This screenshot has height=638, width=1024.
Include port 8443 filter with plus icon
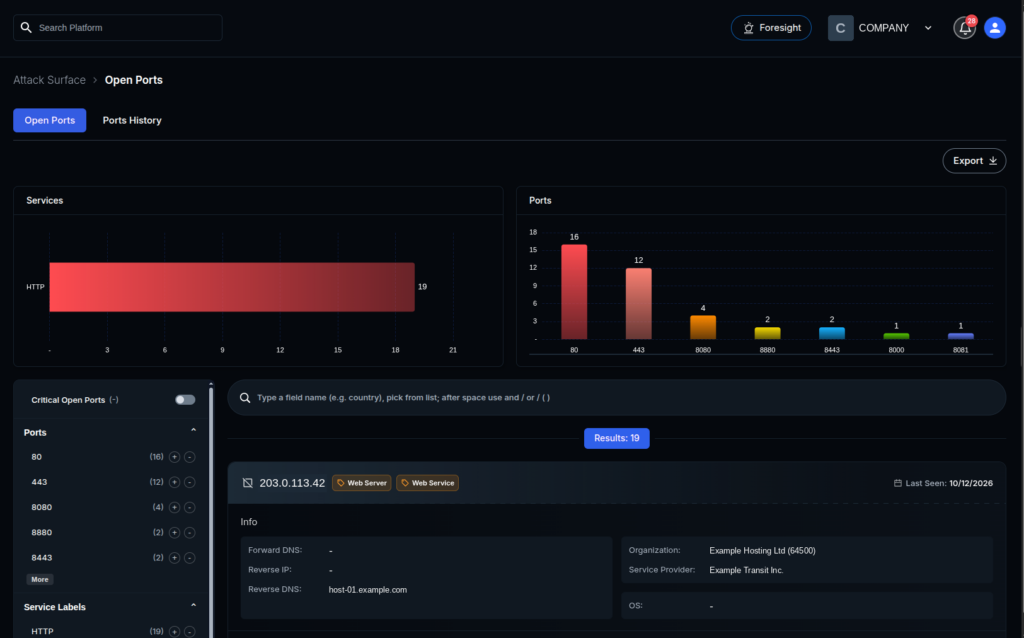(x=174, y=558)
